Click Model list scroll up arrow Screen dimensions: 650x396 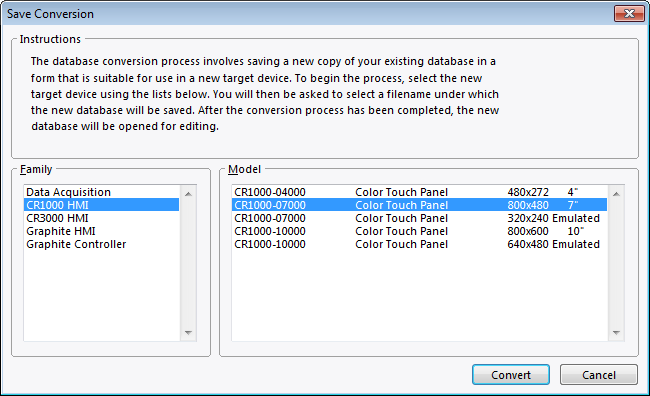click(616, 194)
